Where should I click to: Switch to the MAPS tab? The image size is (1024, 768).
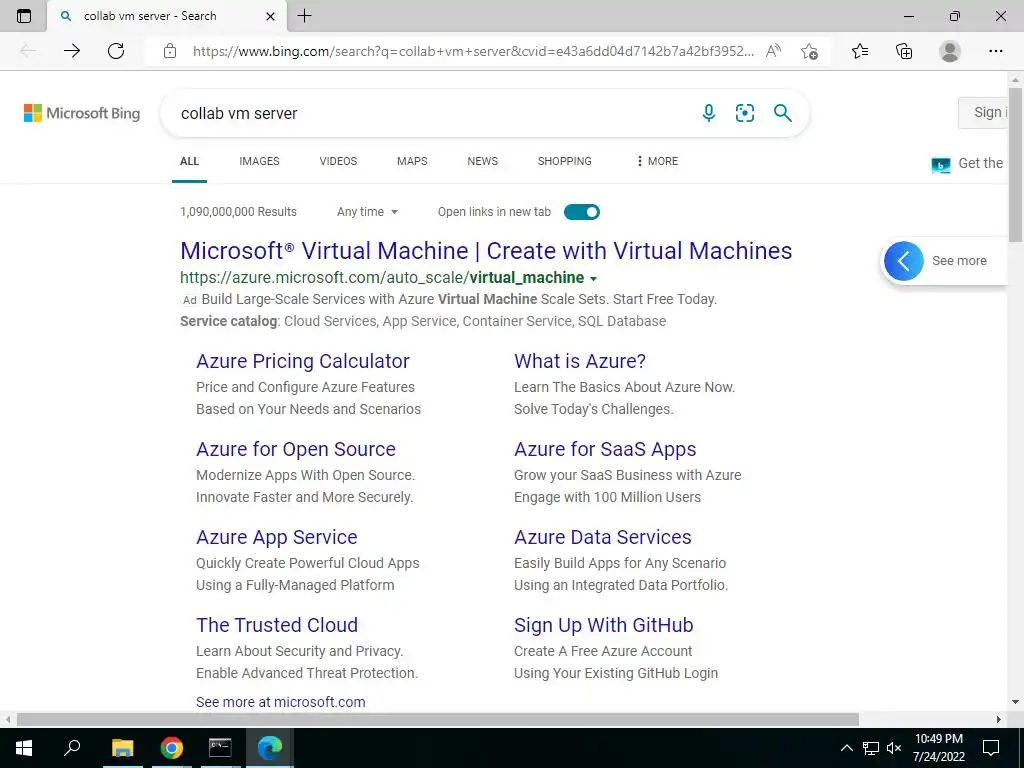click(412, 161)
